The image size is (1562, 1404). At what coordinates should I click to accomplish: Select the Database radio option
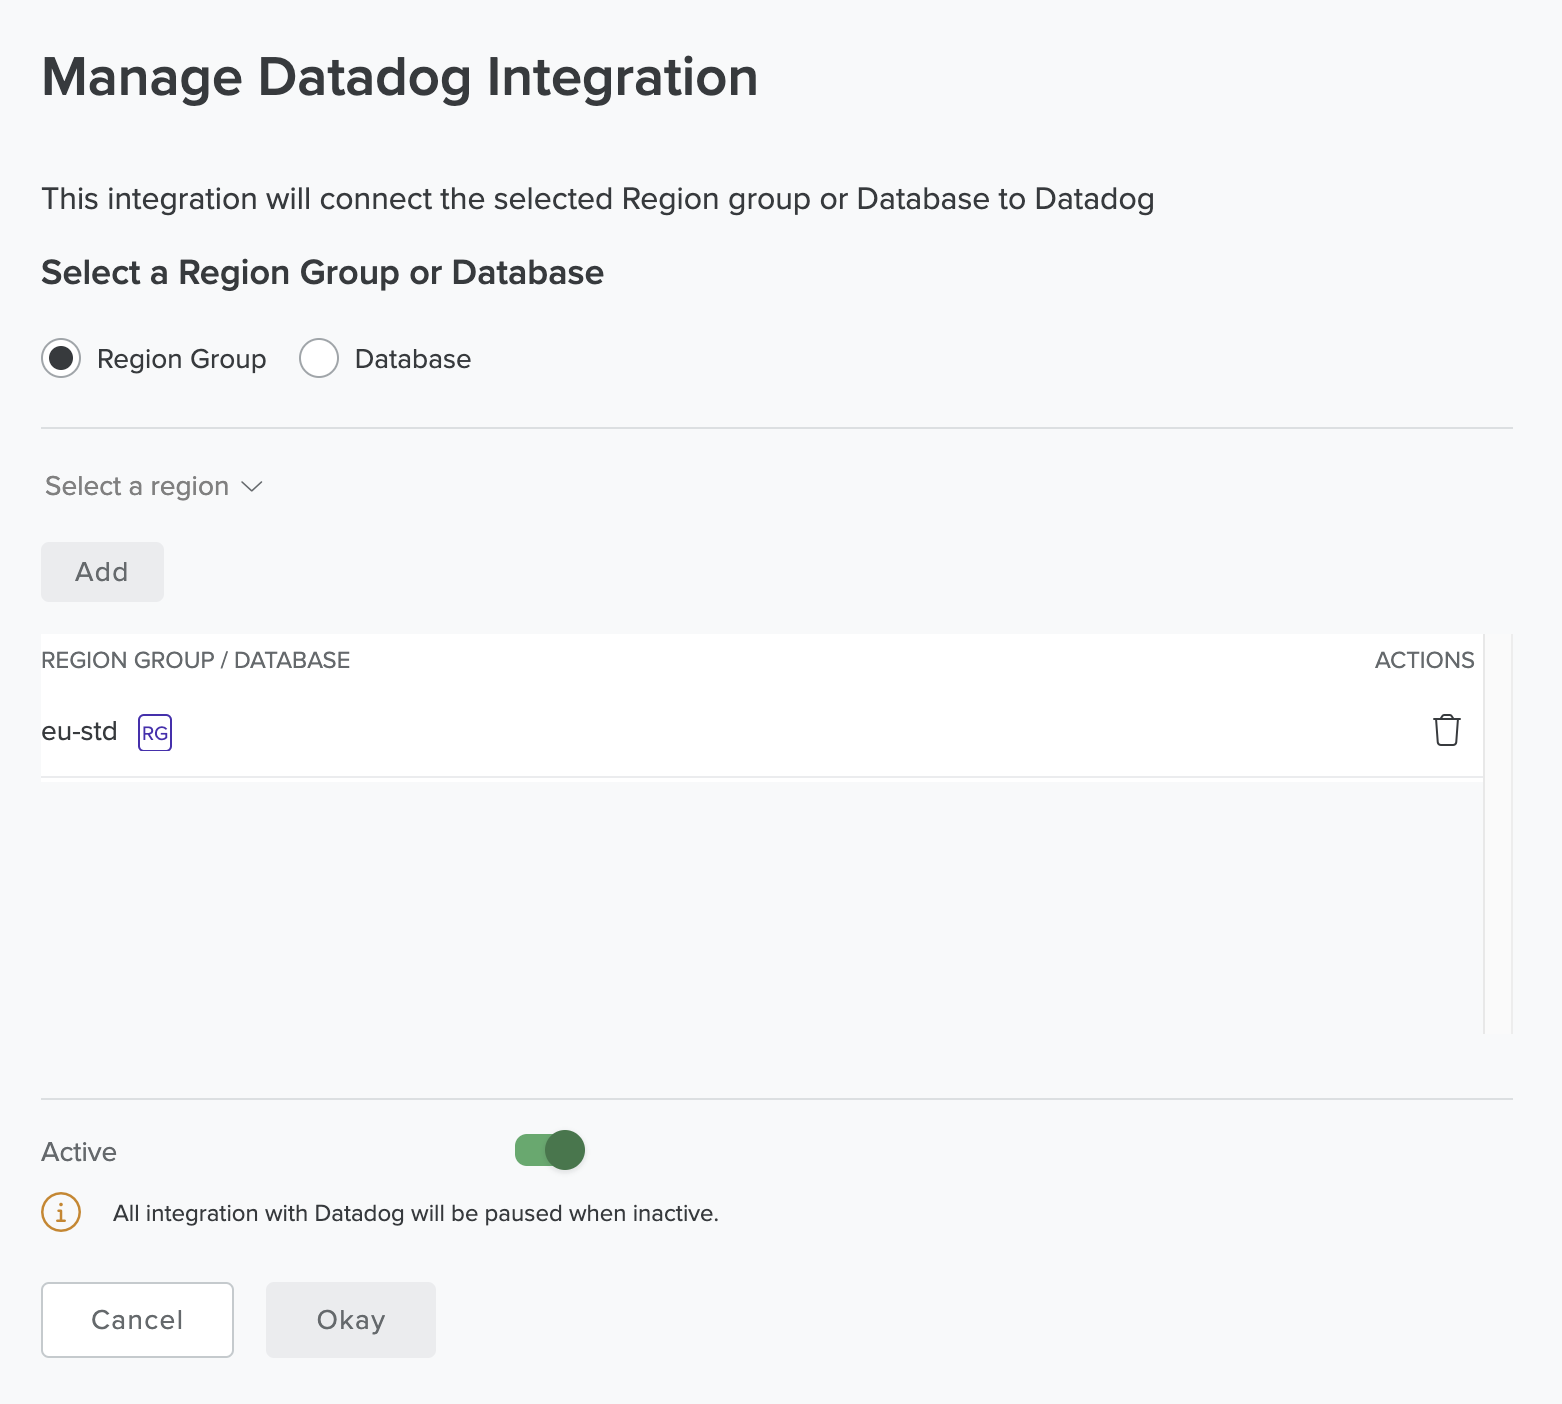pyautogui.click(x=319, y=358)
